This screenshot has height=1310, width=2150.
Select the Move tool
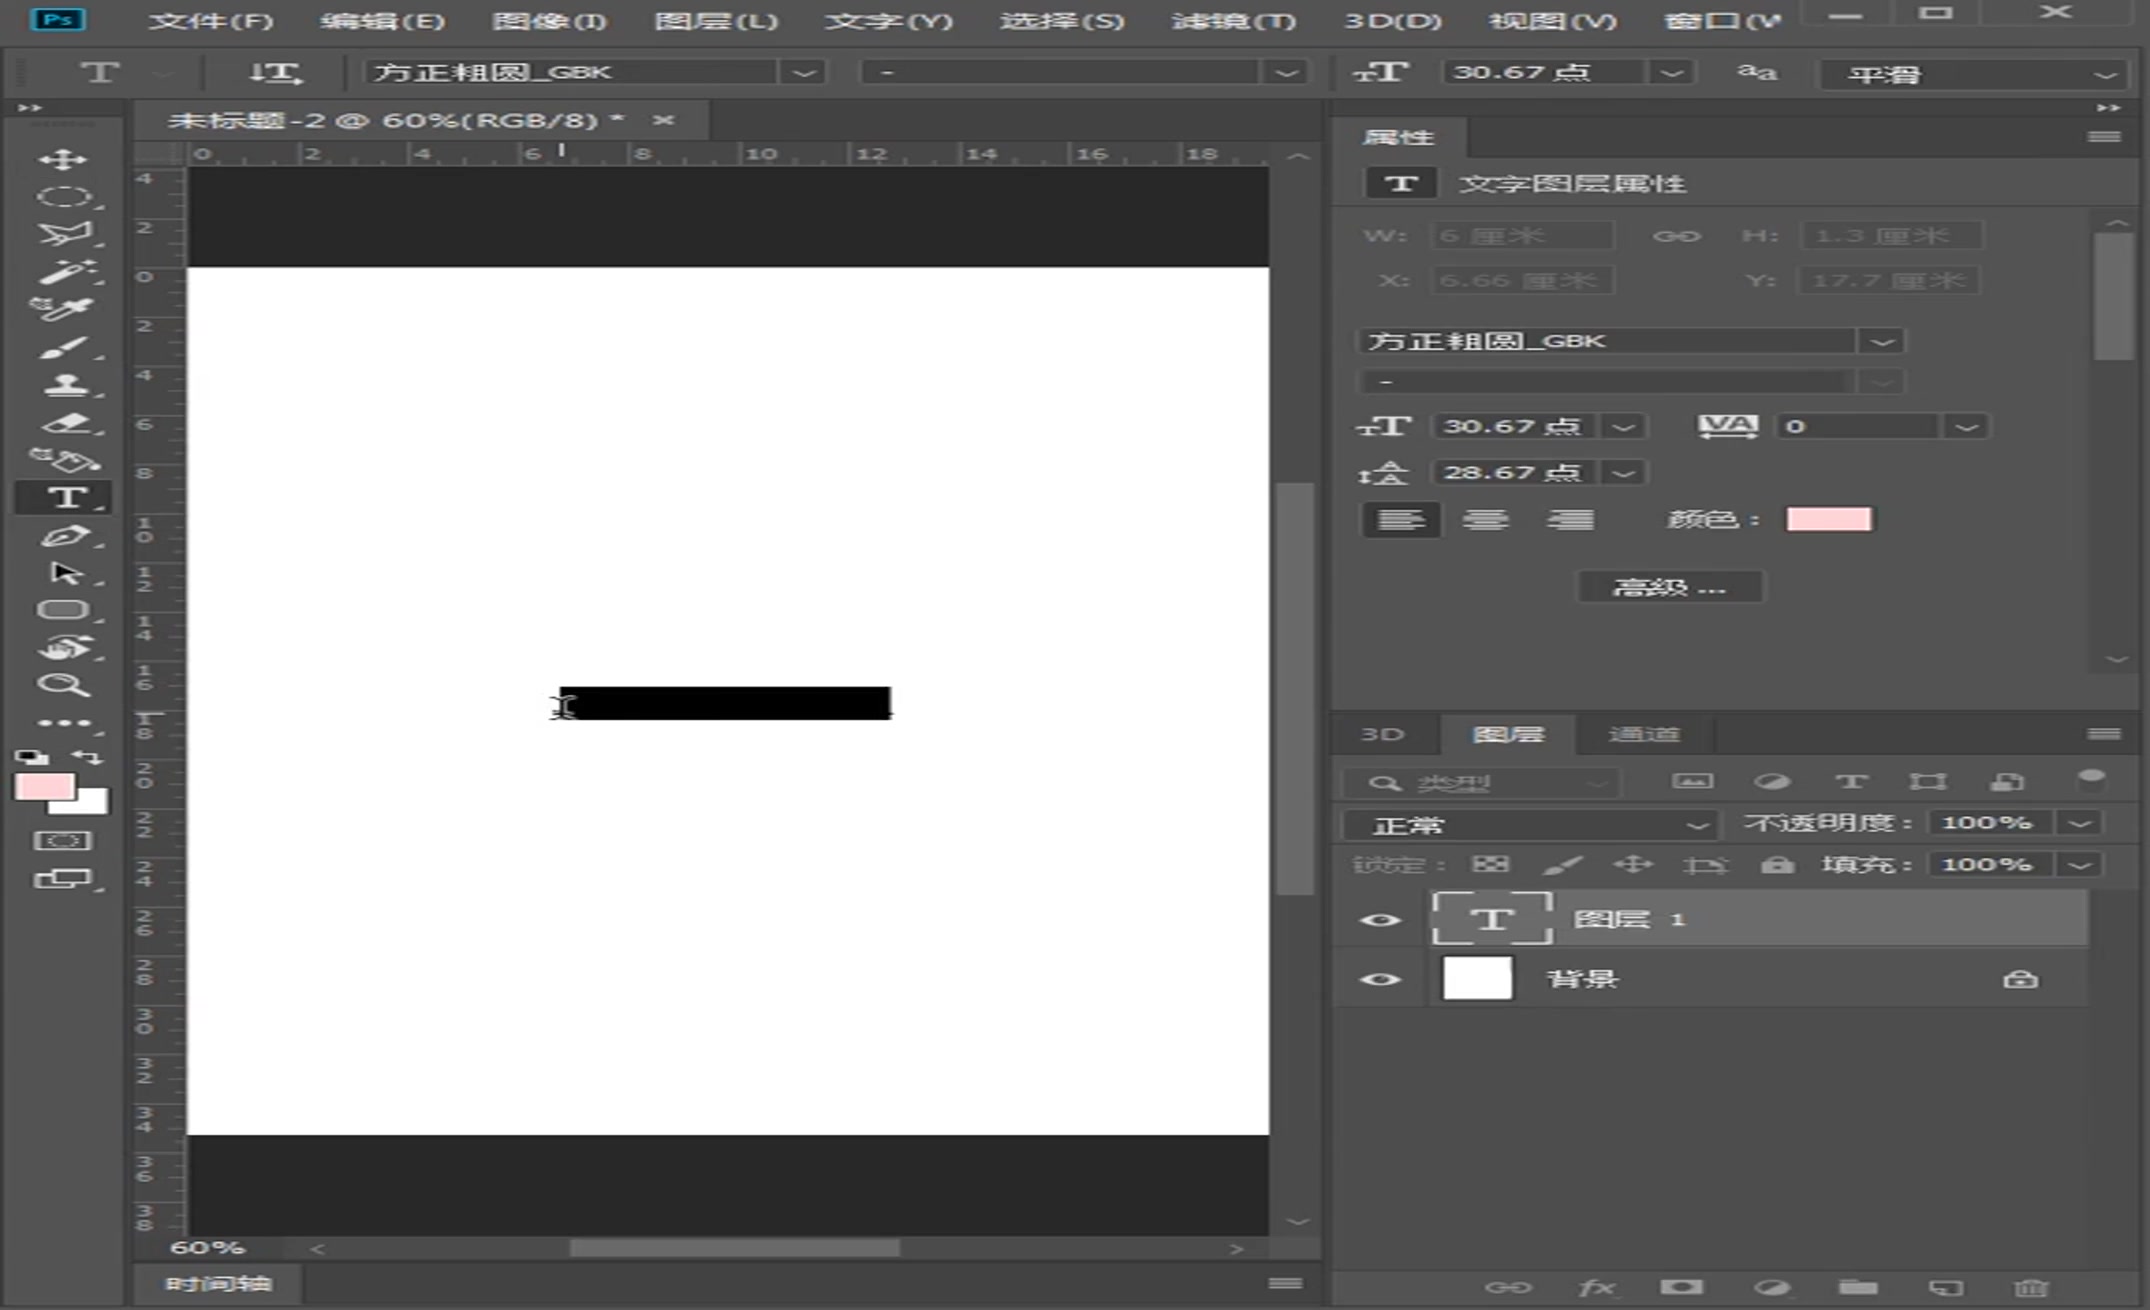(x=62, y=159)
